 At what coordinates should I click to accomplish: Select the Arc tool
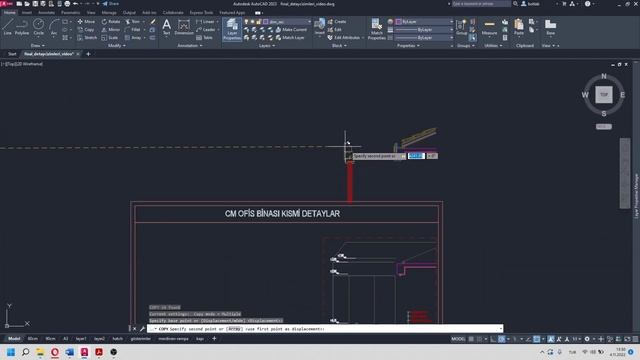[x=53, y=27]
